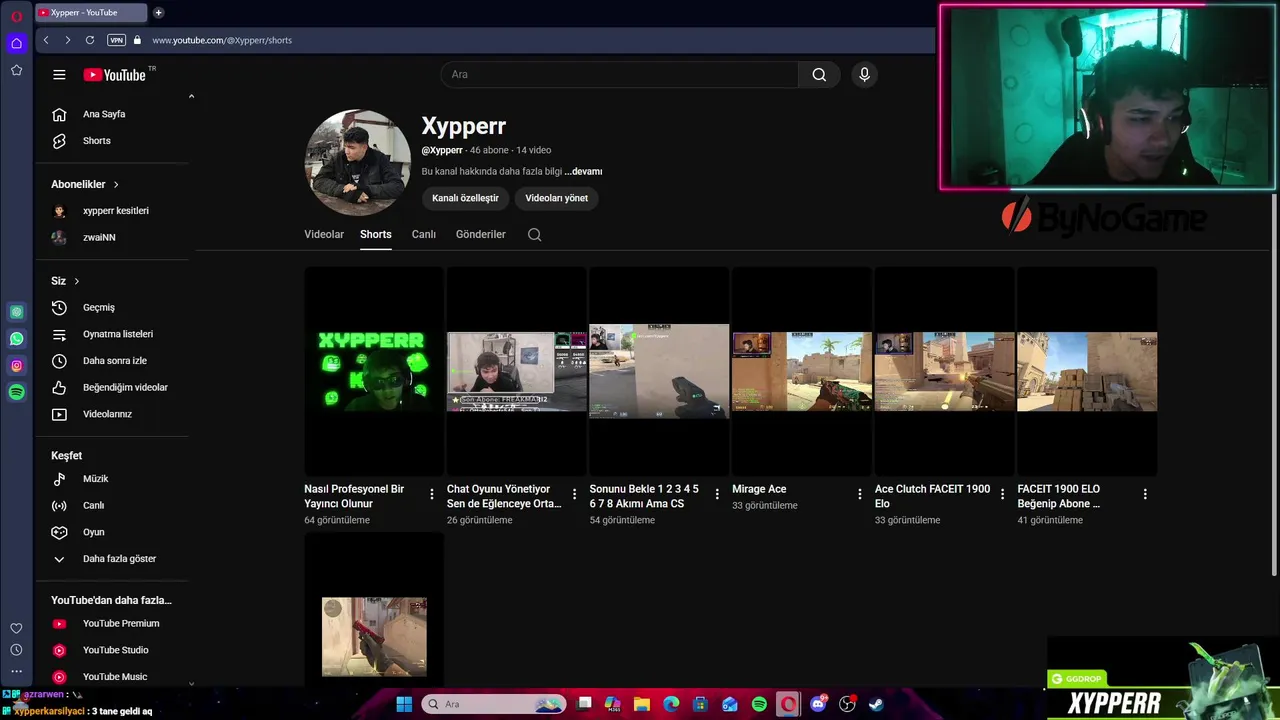This screenshot has height=720, width=1280.
Task: Search within the channel magnifier icon
Action: coord(534,235)
